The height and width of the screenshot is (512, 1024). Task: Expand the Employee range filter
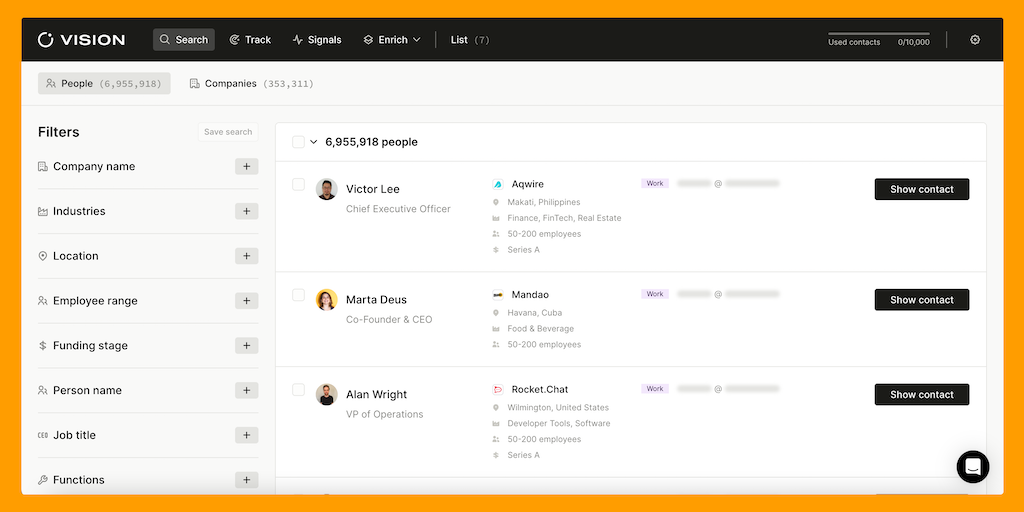(246, 301)
